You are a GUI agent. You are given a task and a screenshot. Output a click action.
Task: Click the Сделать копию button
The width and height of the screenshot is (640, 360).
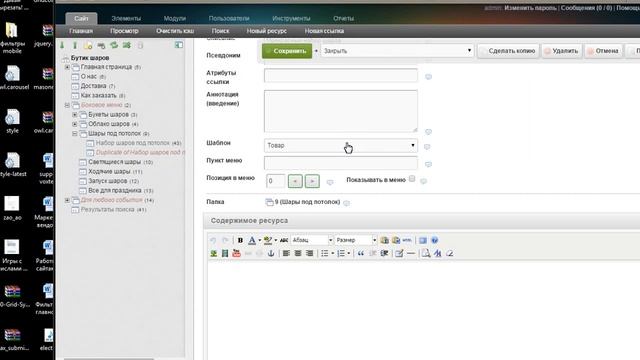[508, 51]
